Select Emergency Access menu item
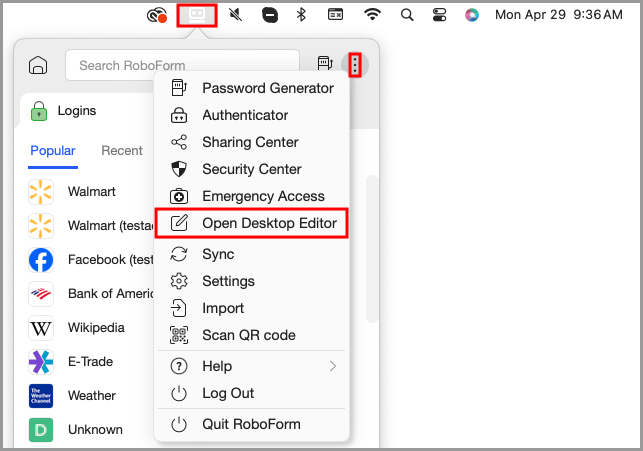 point(251,196)
